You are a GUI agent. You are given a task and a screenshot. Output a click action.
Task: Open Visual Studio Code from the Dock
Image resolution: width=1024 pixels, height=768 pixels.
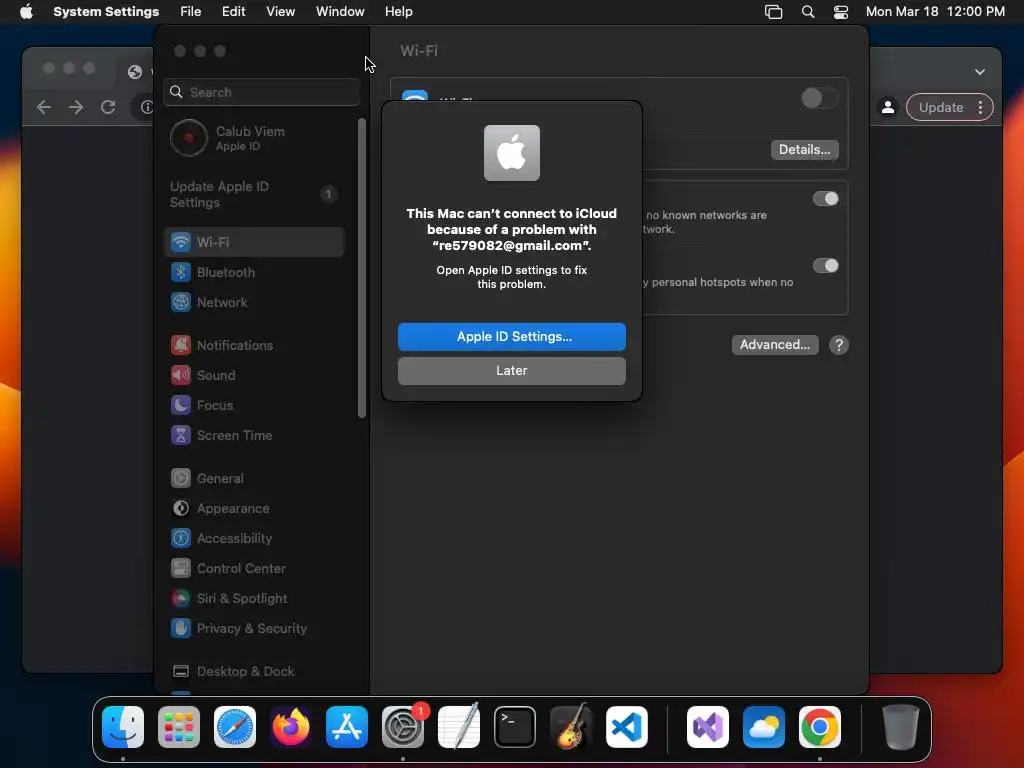[x=627, y=727]
